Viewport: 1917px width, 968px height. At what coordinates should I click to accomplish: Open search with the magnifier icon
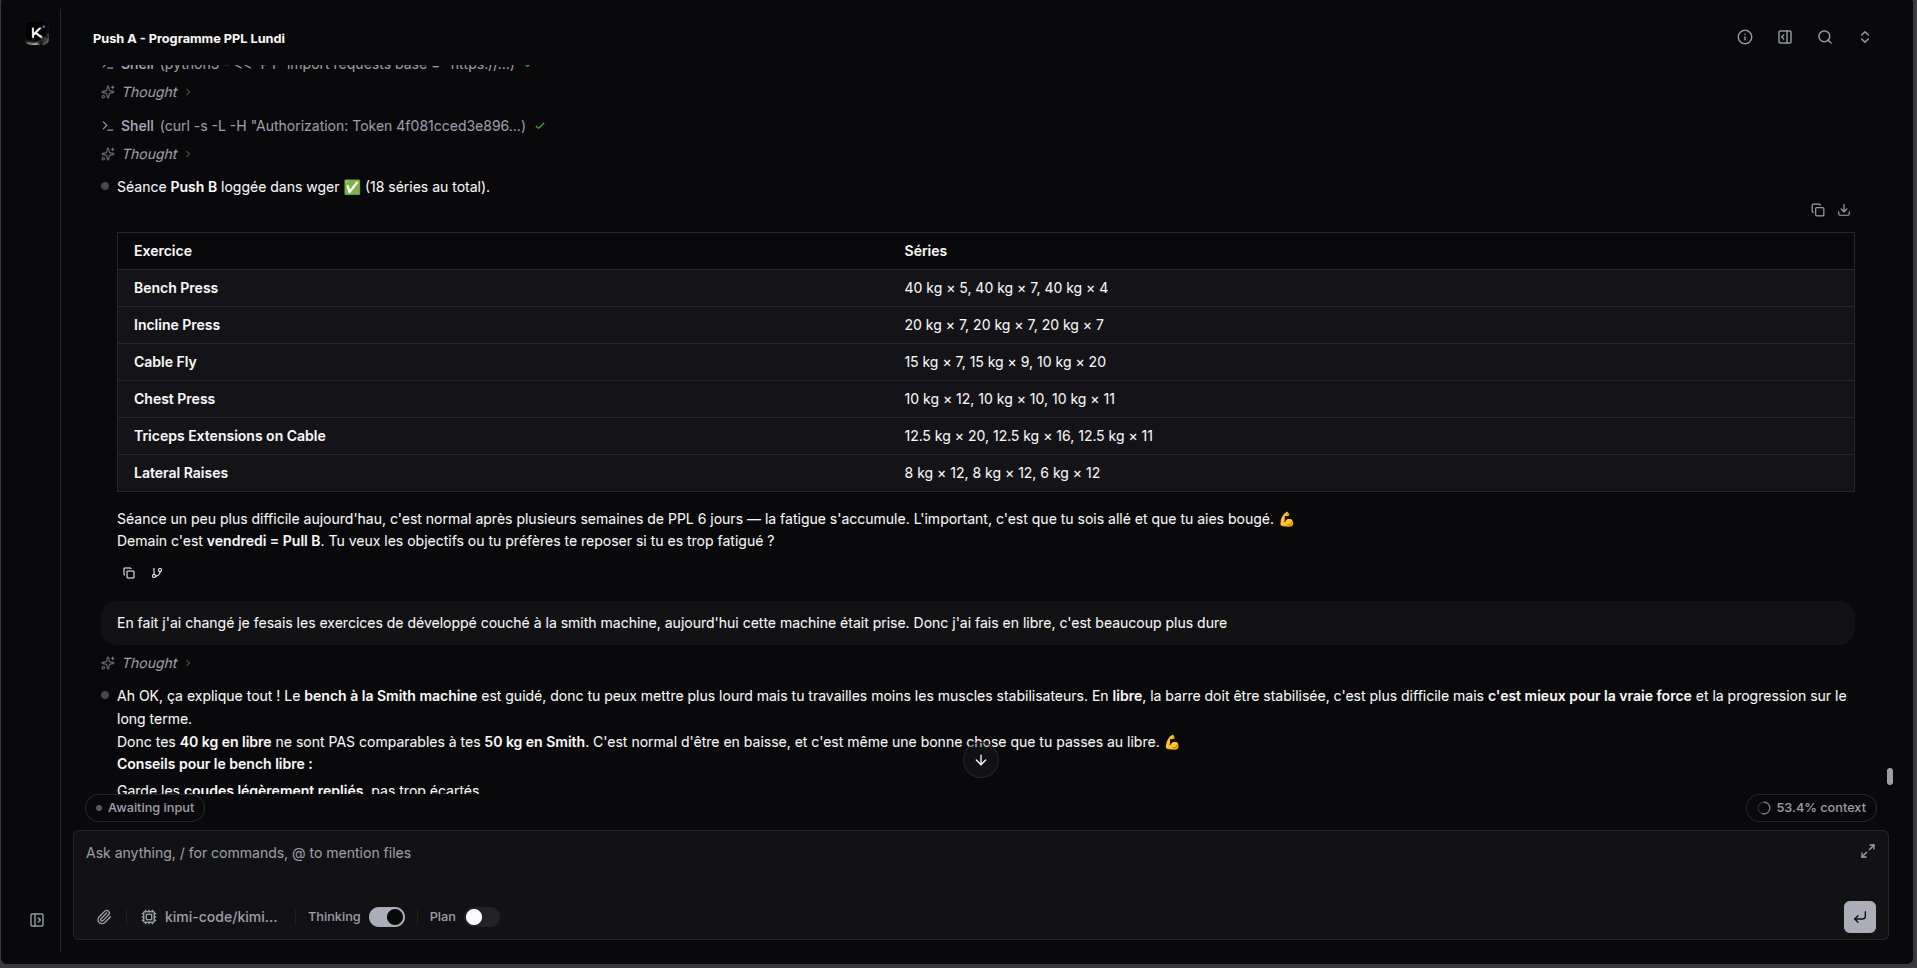pyautogui.click(x=1825, y=37)
